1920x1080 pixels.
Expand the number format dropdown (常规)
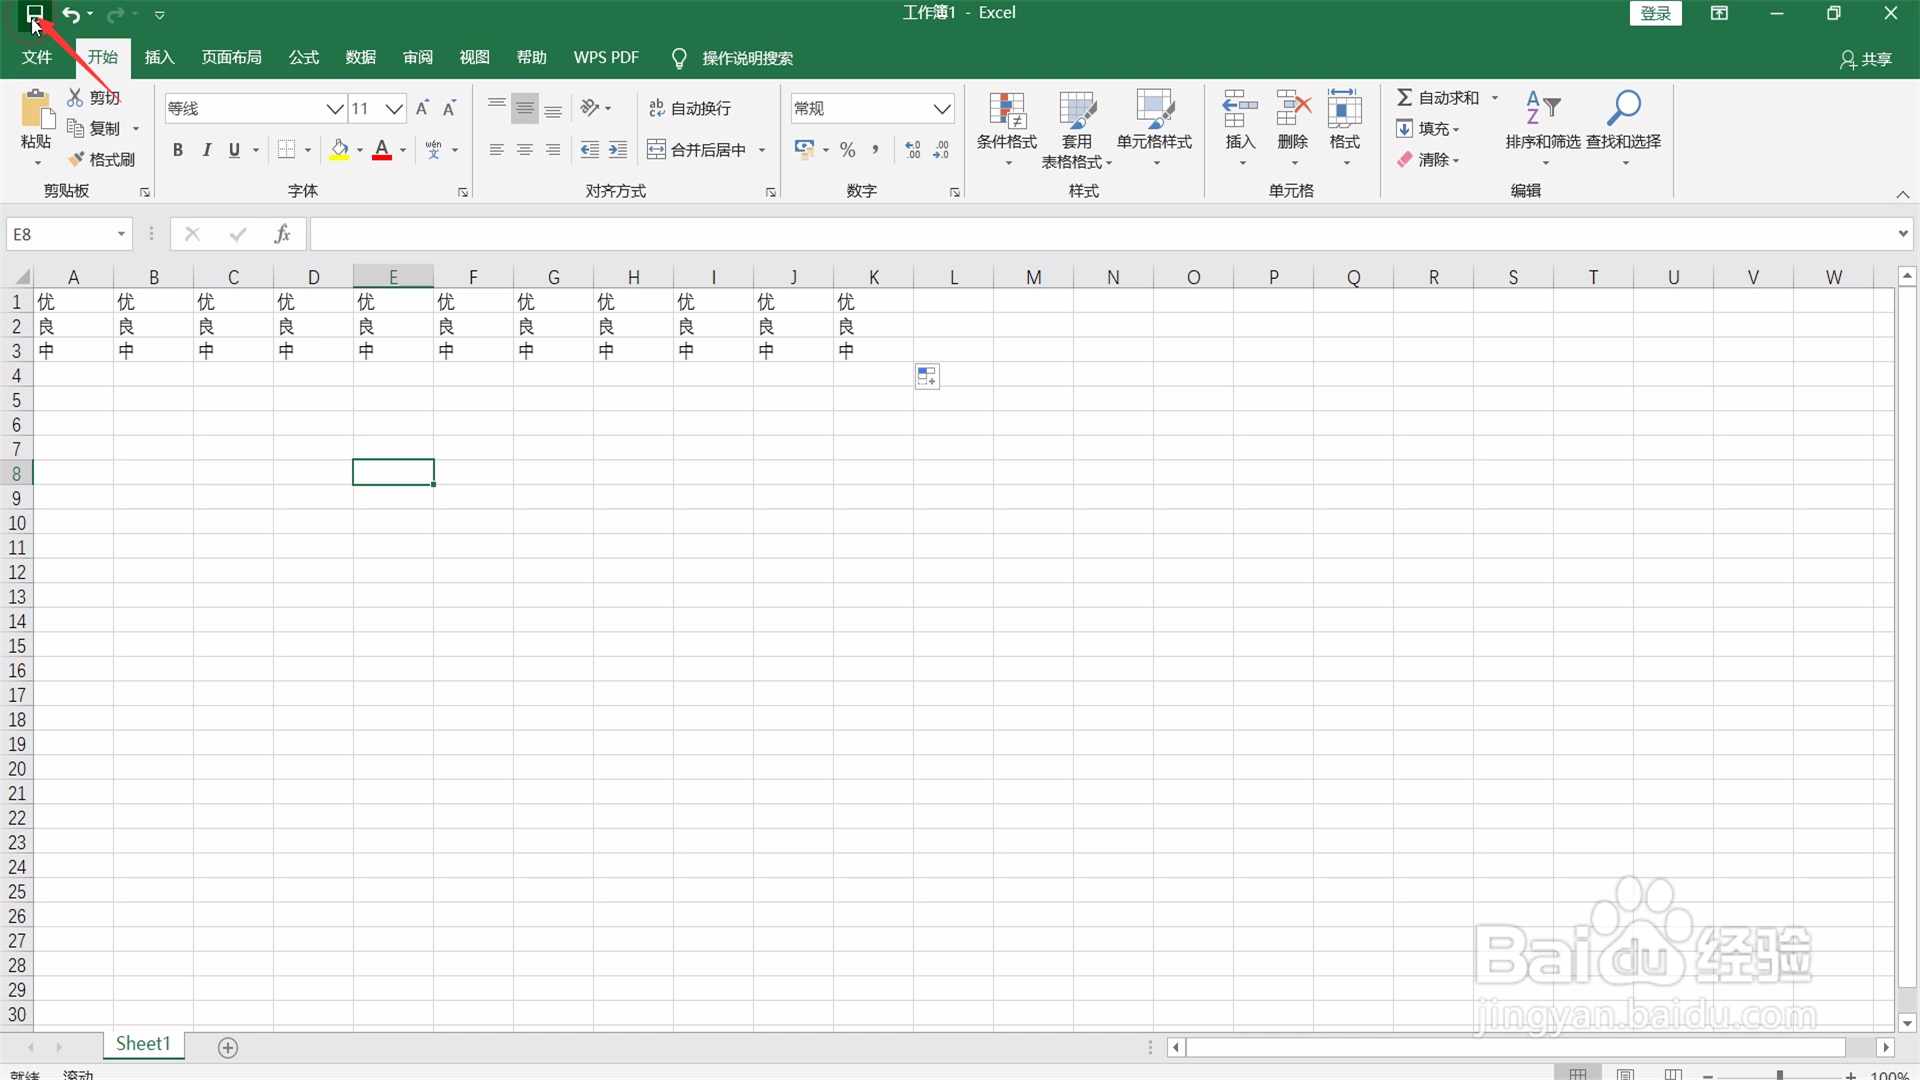[x=942, y=108]
